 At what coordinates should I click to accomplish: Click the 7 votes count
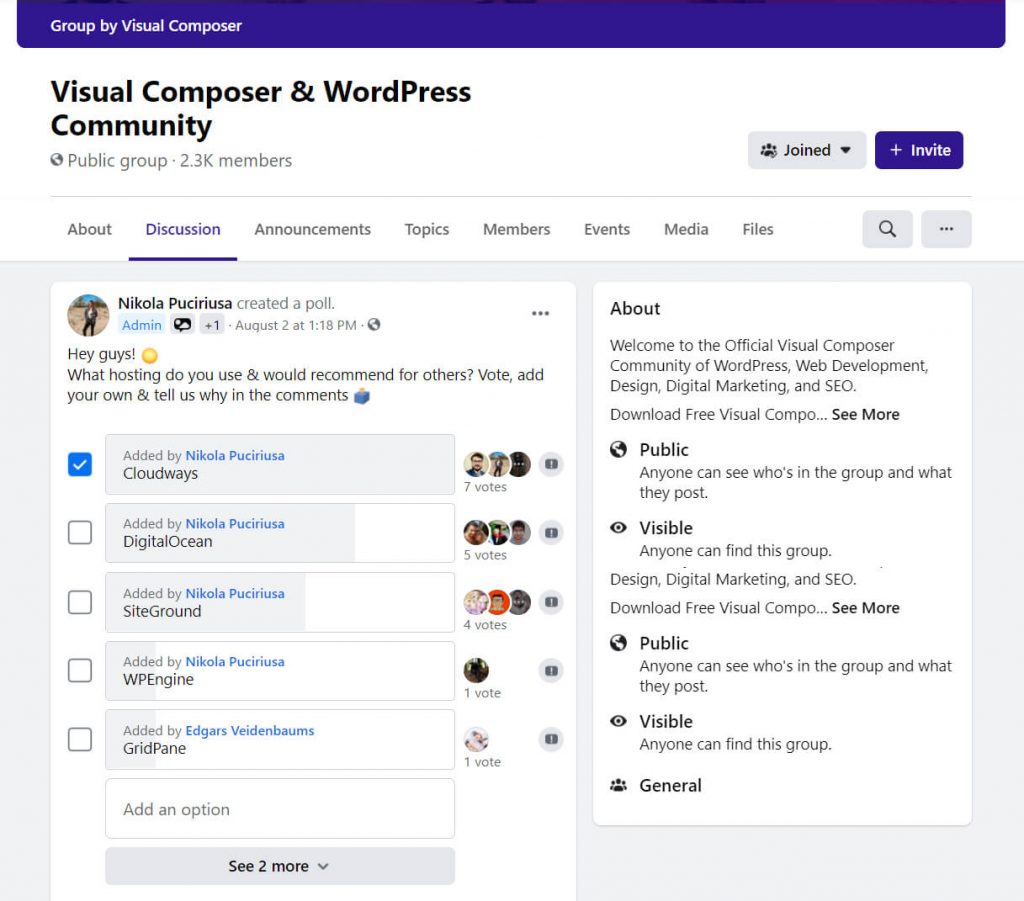pyautogui.click(x=485, y=487)
